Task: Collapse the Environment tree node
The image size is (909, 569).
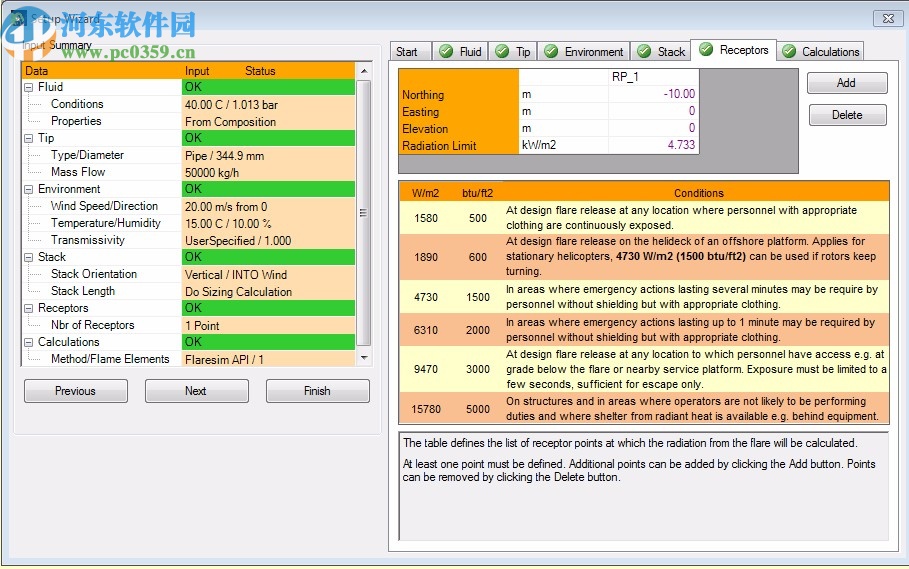Action: tap(29, 190)
